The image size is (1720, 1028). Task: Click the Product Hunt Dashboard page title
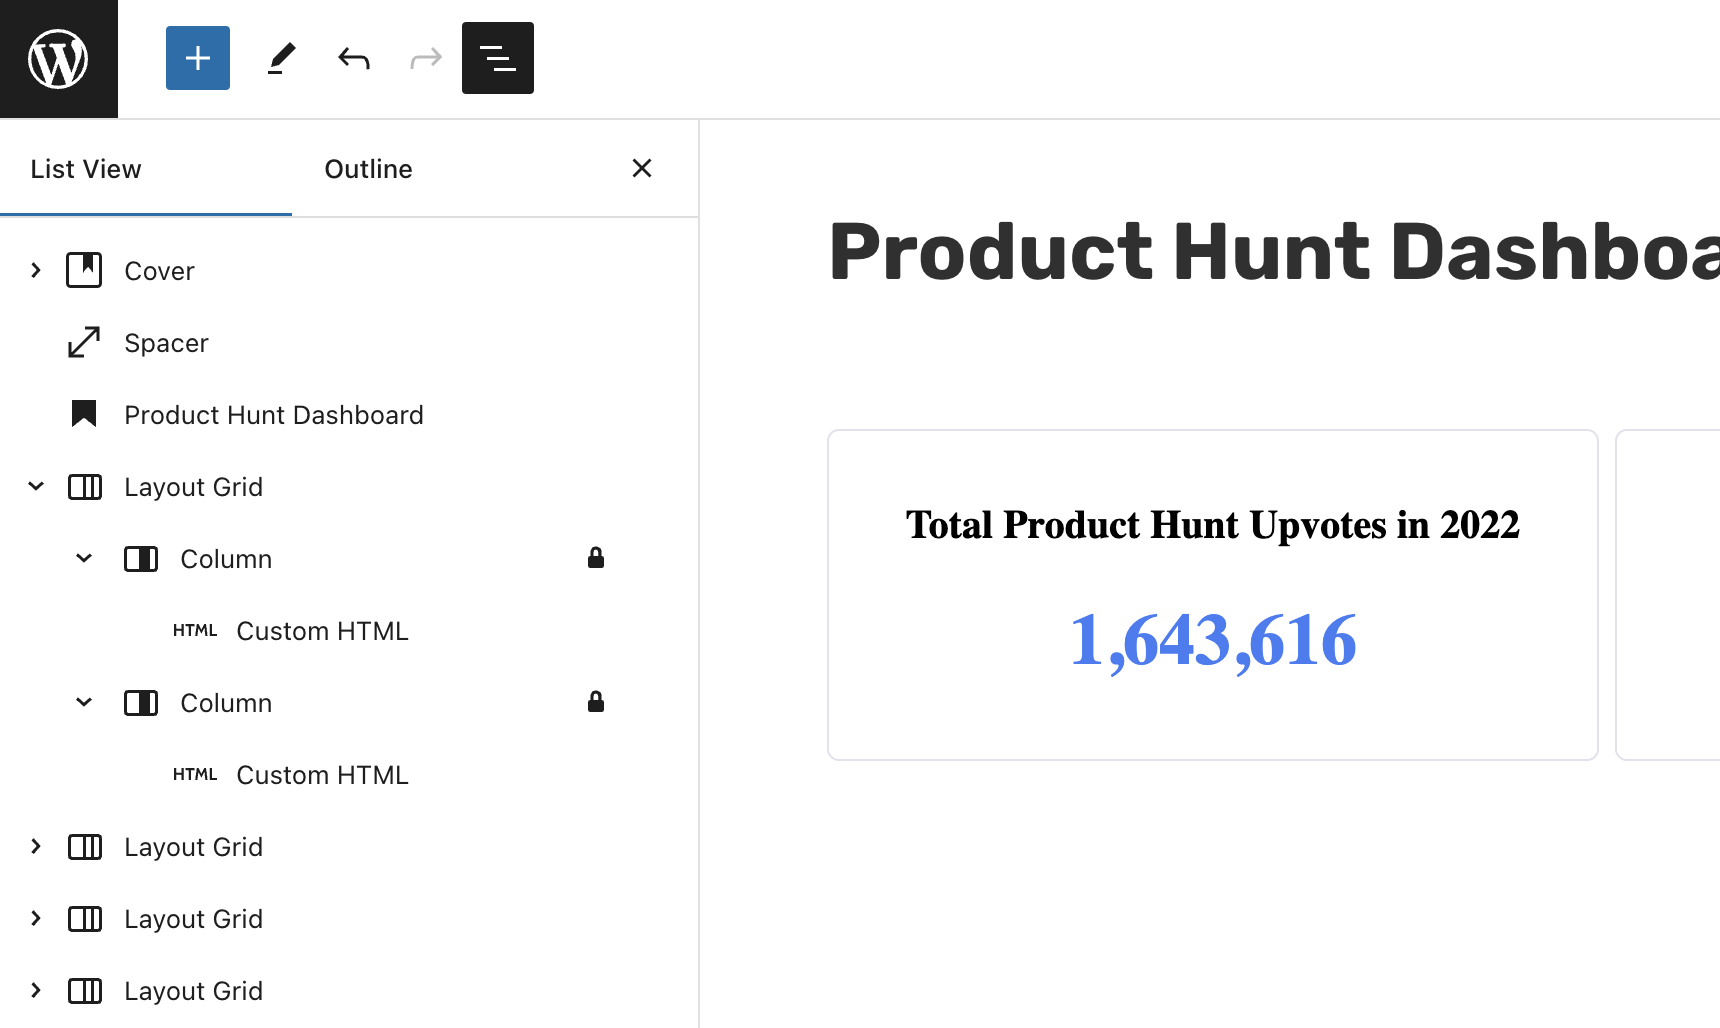coord(1272,251)
